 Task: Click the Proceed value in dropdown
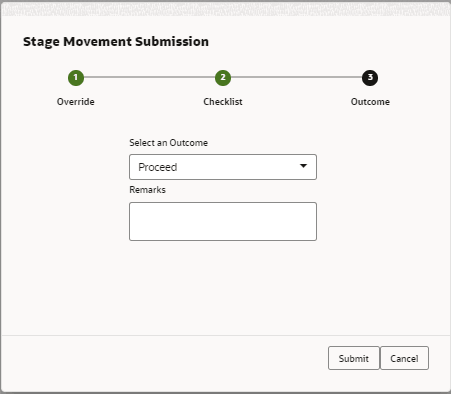pyautogui.click(x=158, y=167)
